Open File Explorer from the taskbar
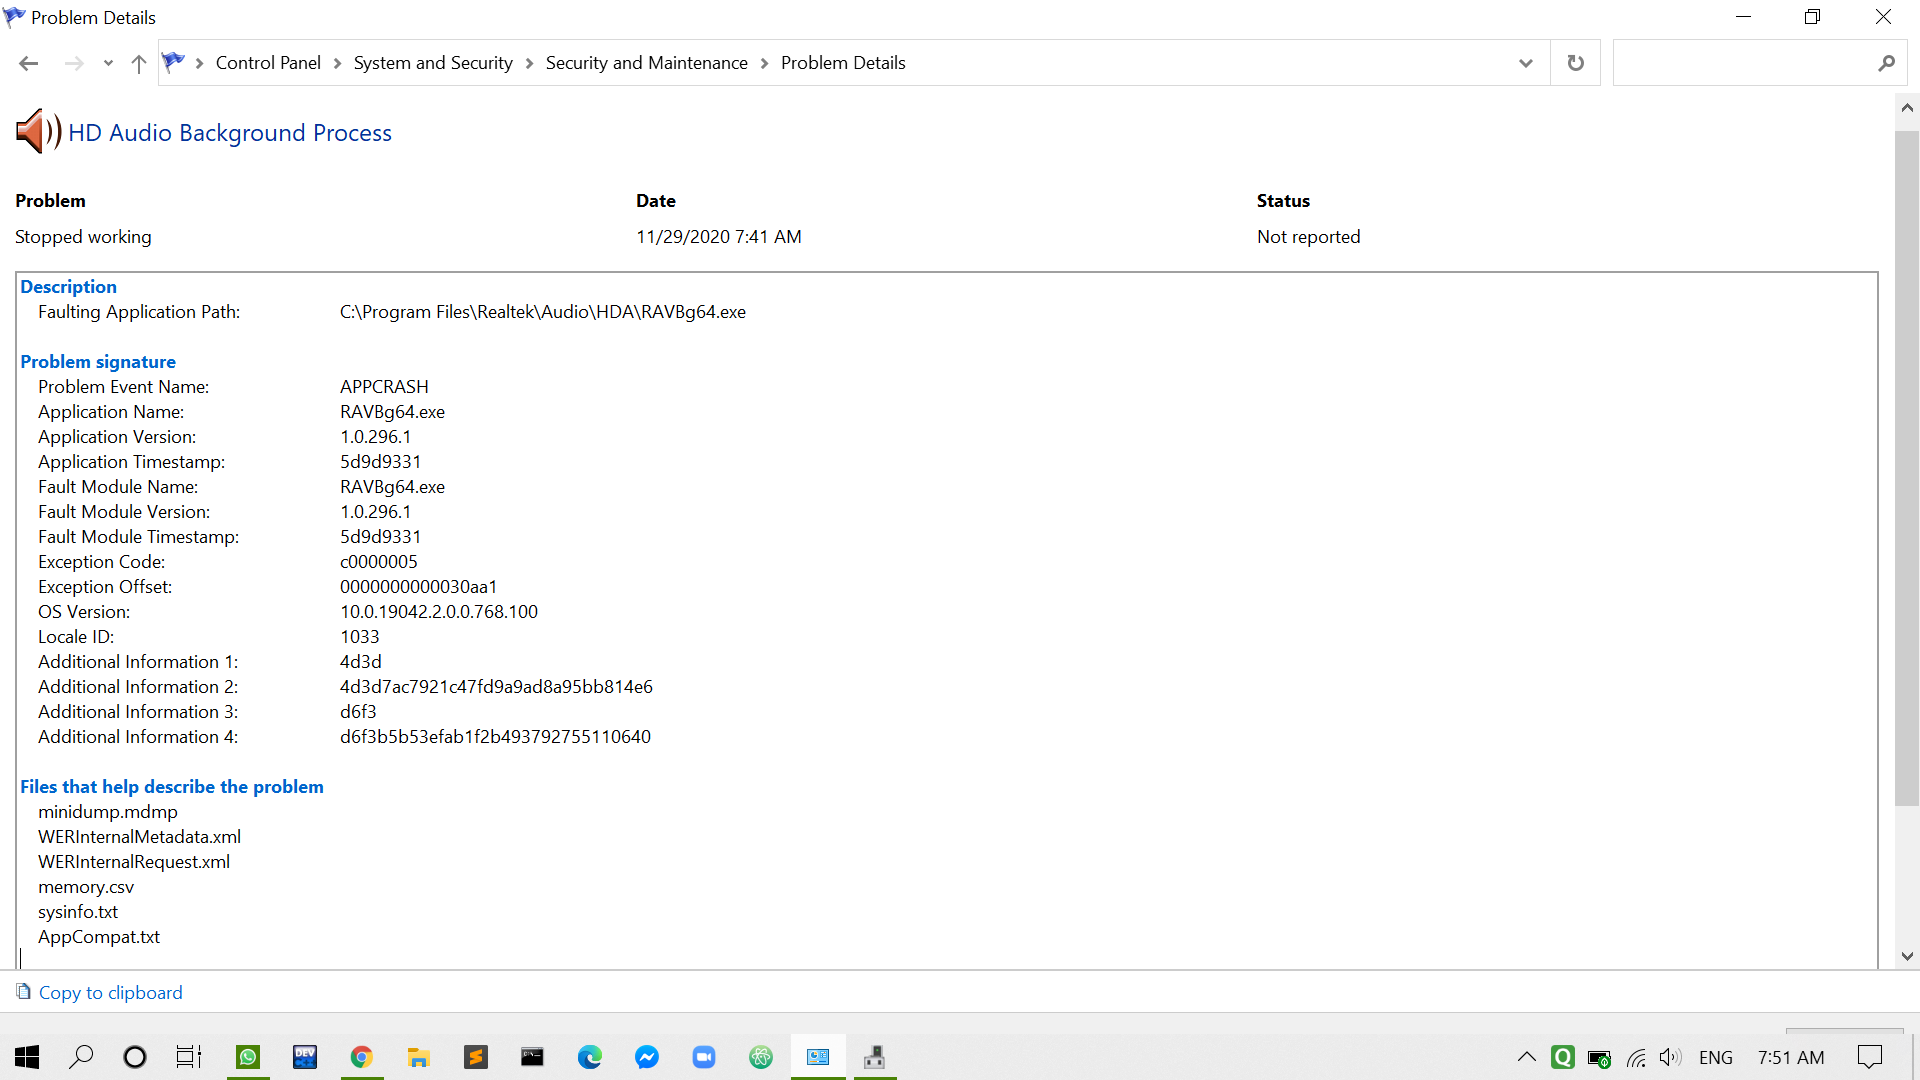The image size is (1920, 1080). (x=418, y=1057)
